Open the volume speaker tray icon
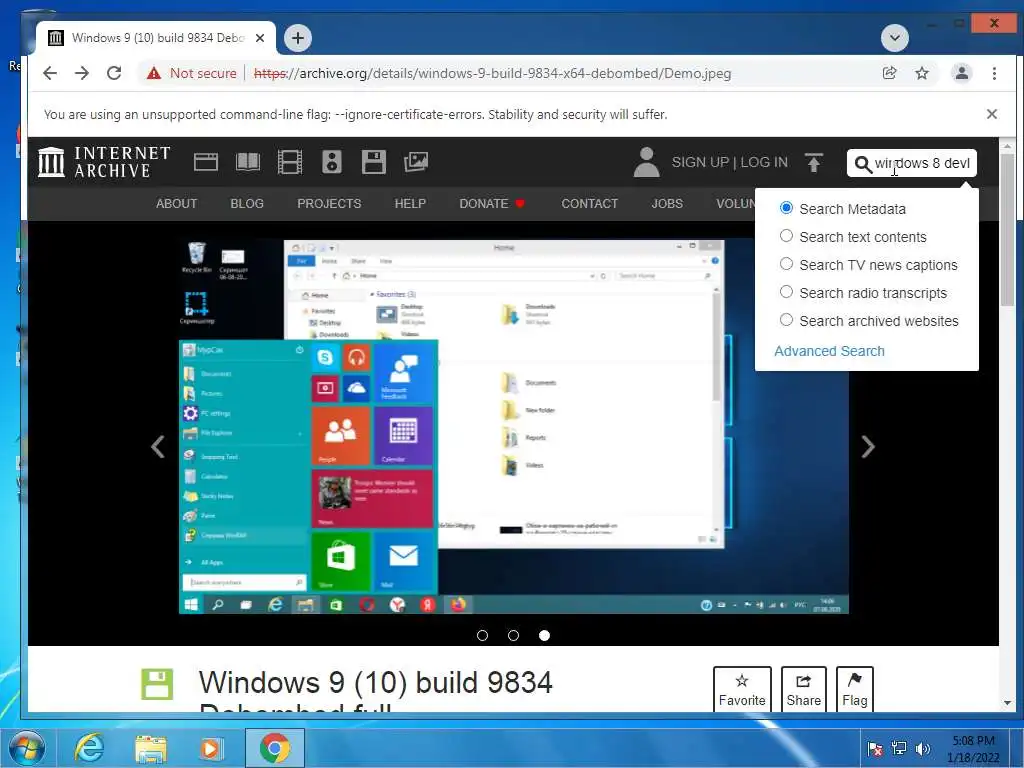Viewport: 1024px width, 768px height. 923,748
